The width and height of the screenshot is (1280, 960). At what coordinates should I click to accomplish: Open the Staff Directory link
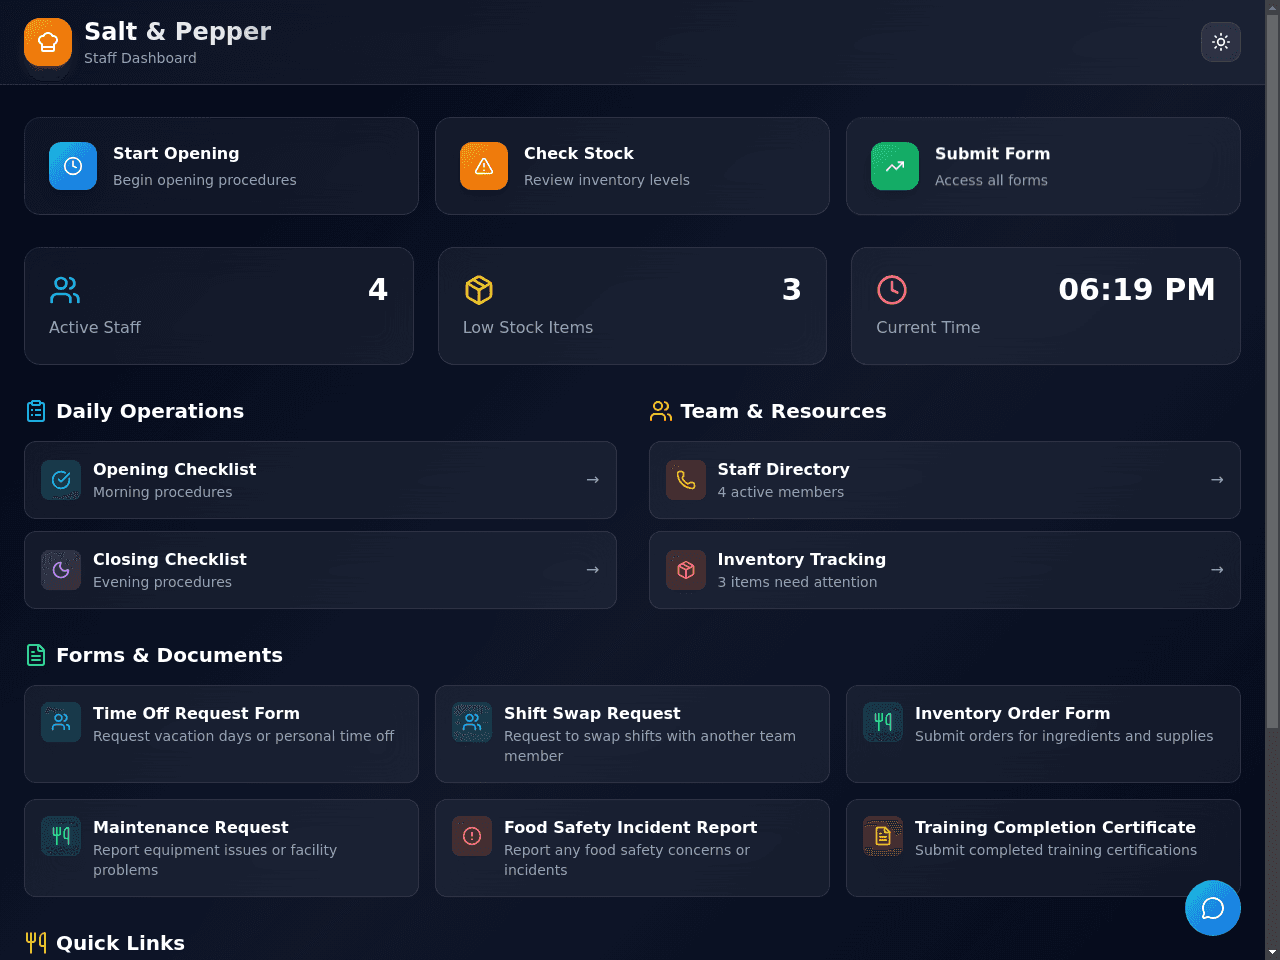[x=945, y=480]
